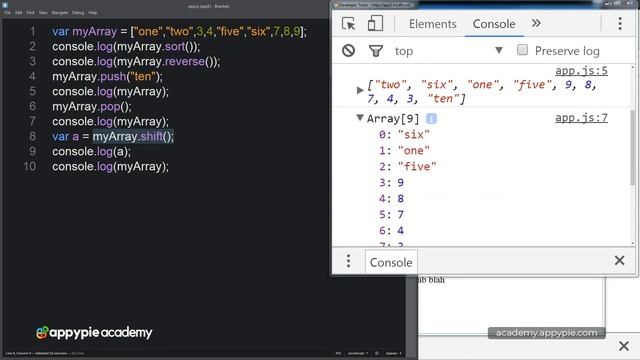
Task: Click the cursor position info in the status bar
Action: [36, 353]
